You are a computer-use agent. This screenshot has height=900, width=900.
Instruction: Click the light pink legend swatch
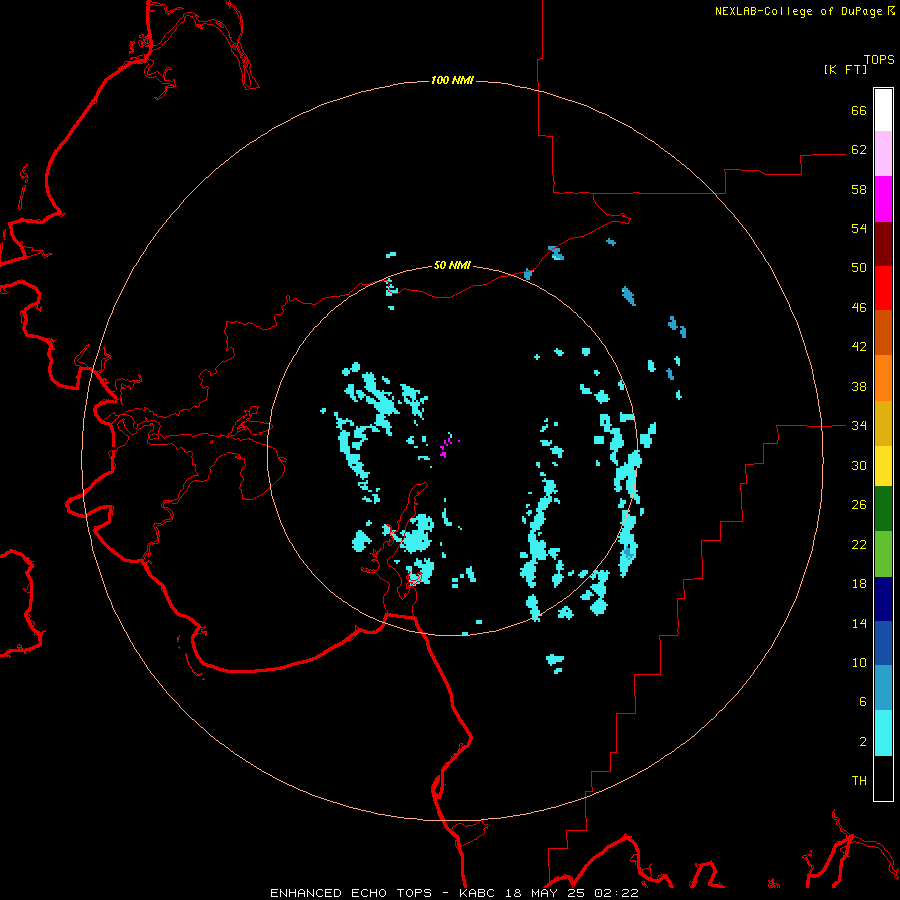(x=883, y=154)
